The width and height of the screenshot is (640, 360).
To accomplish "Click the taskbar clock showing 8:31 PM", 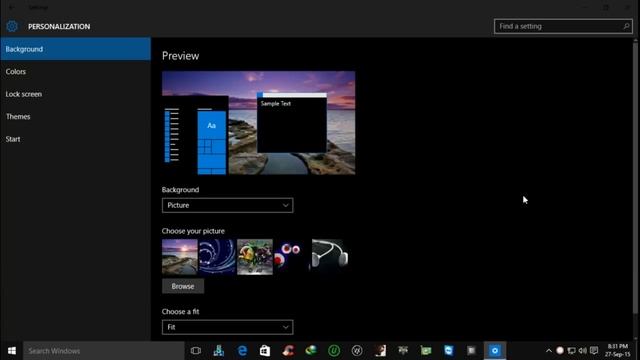I will 618,351.
